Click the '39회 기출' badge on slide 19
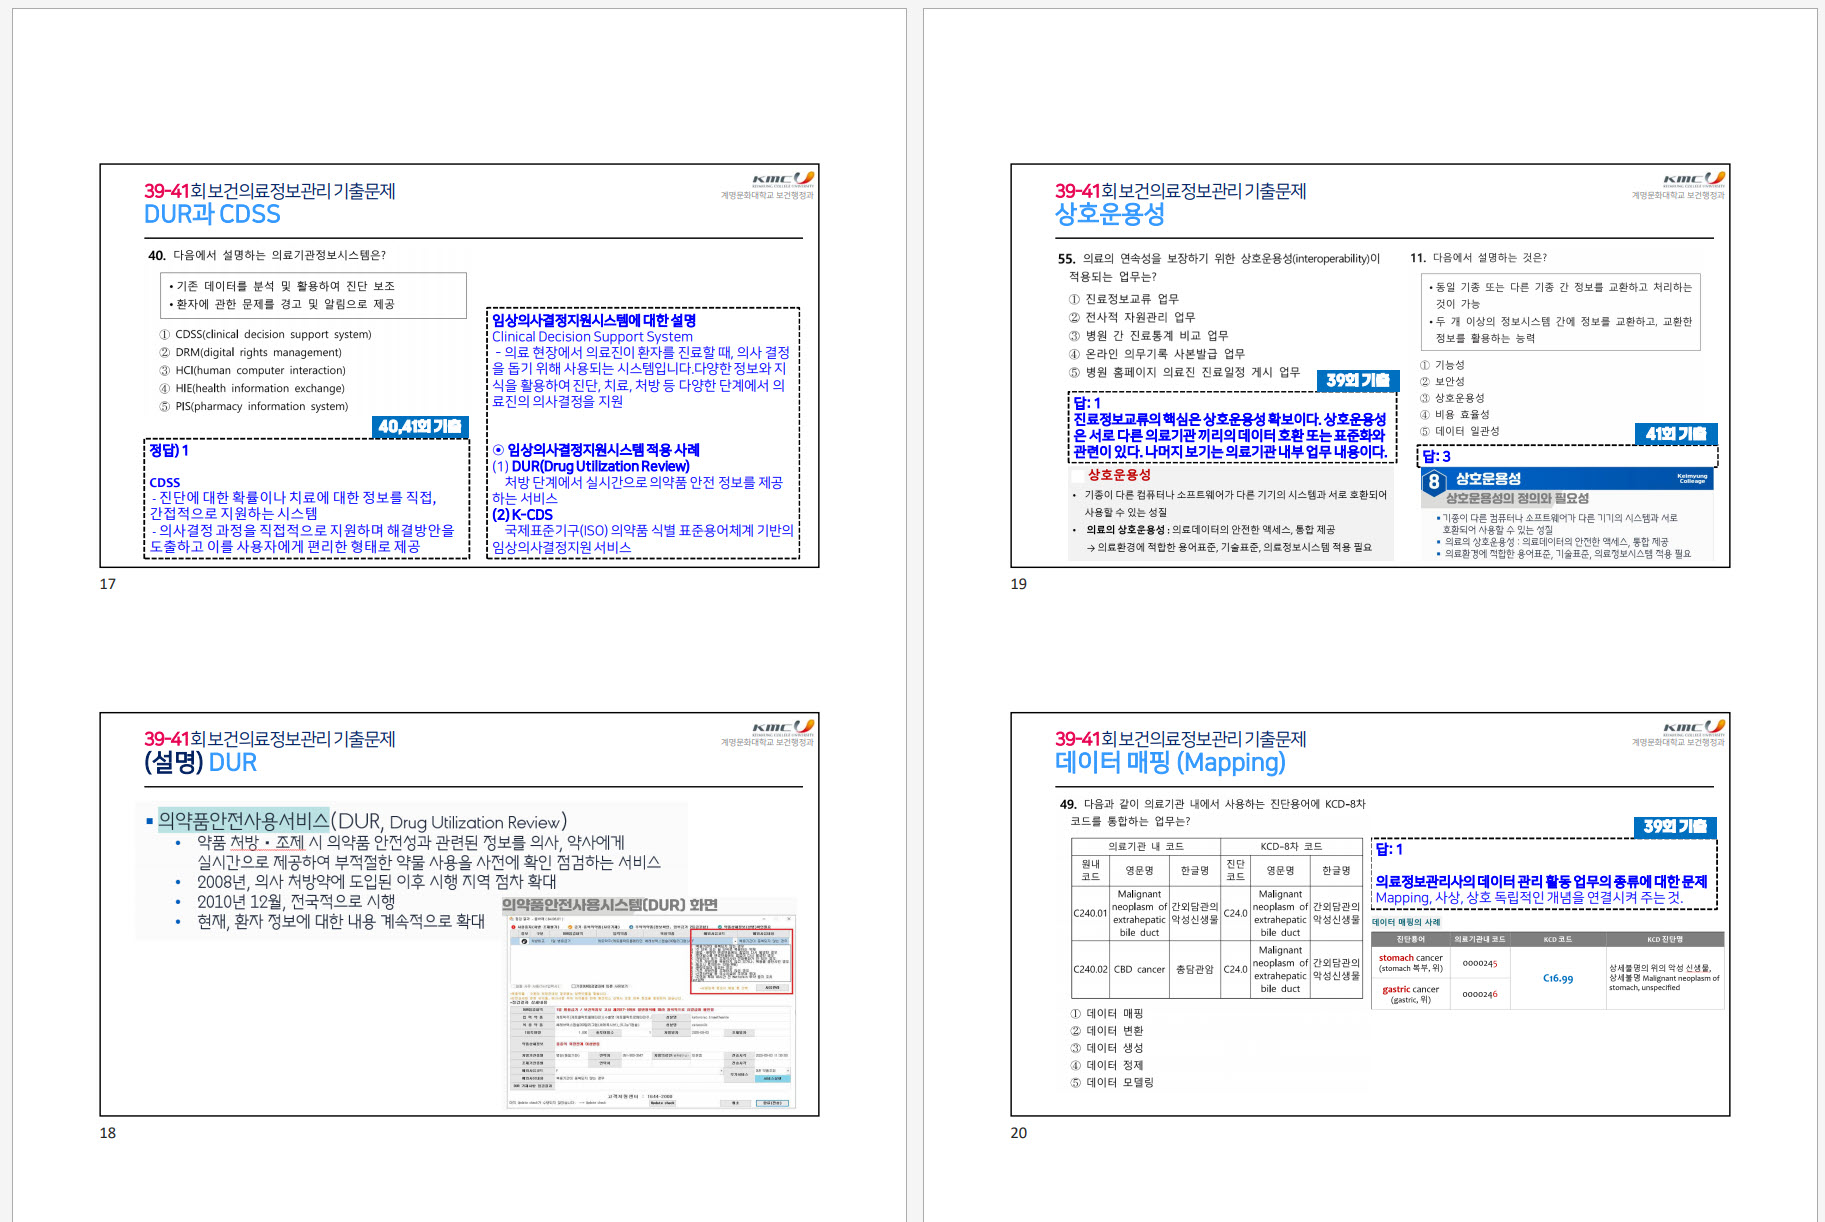Viewport: 1825px width, 1222px height. tap(1358, 380)
